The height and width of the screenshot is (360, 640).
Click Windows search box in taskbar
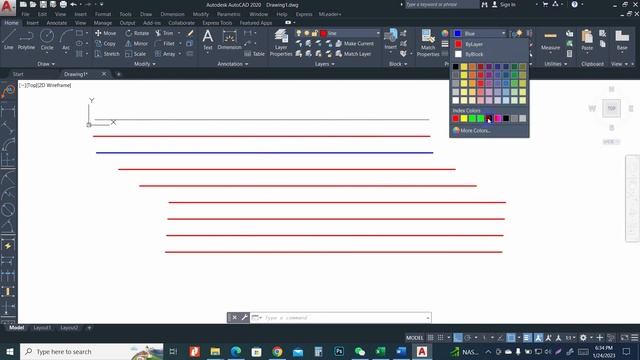pos(91,351)
